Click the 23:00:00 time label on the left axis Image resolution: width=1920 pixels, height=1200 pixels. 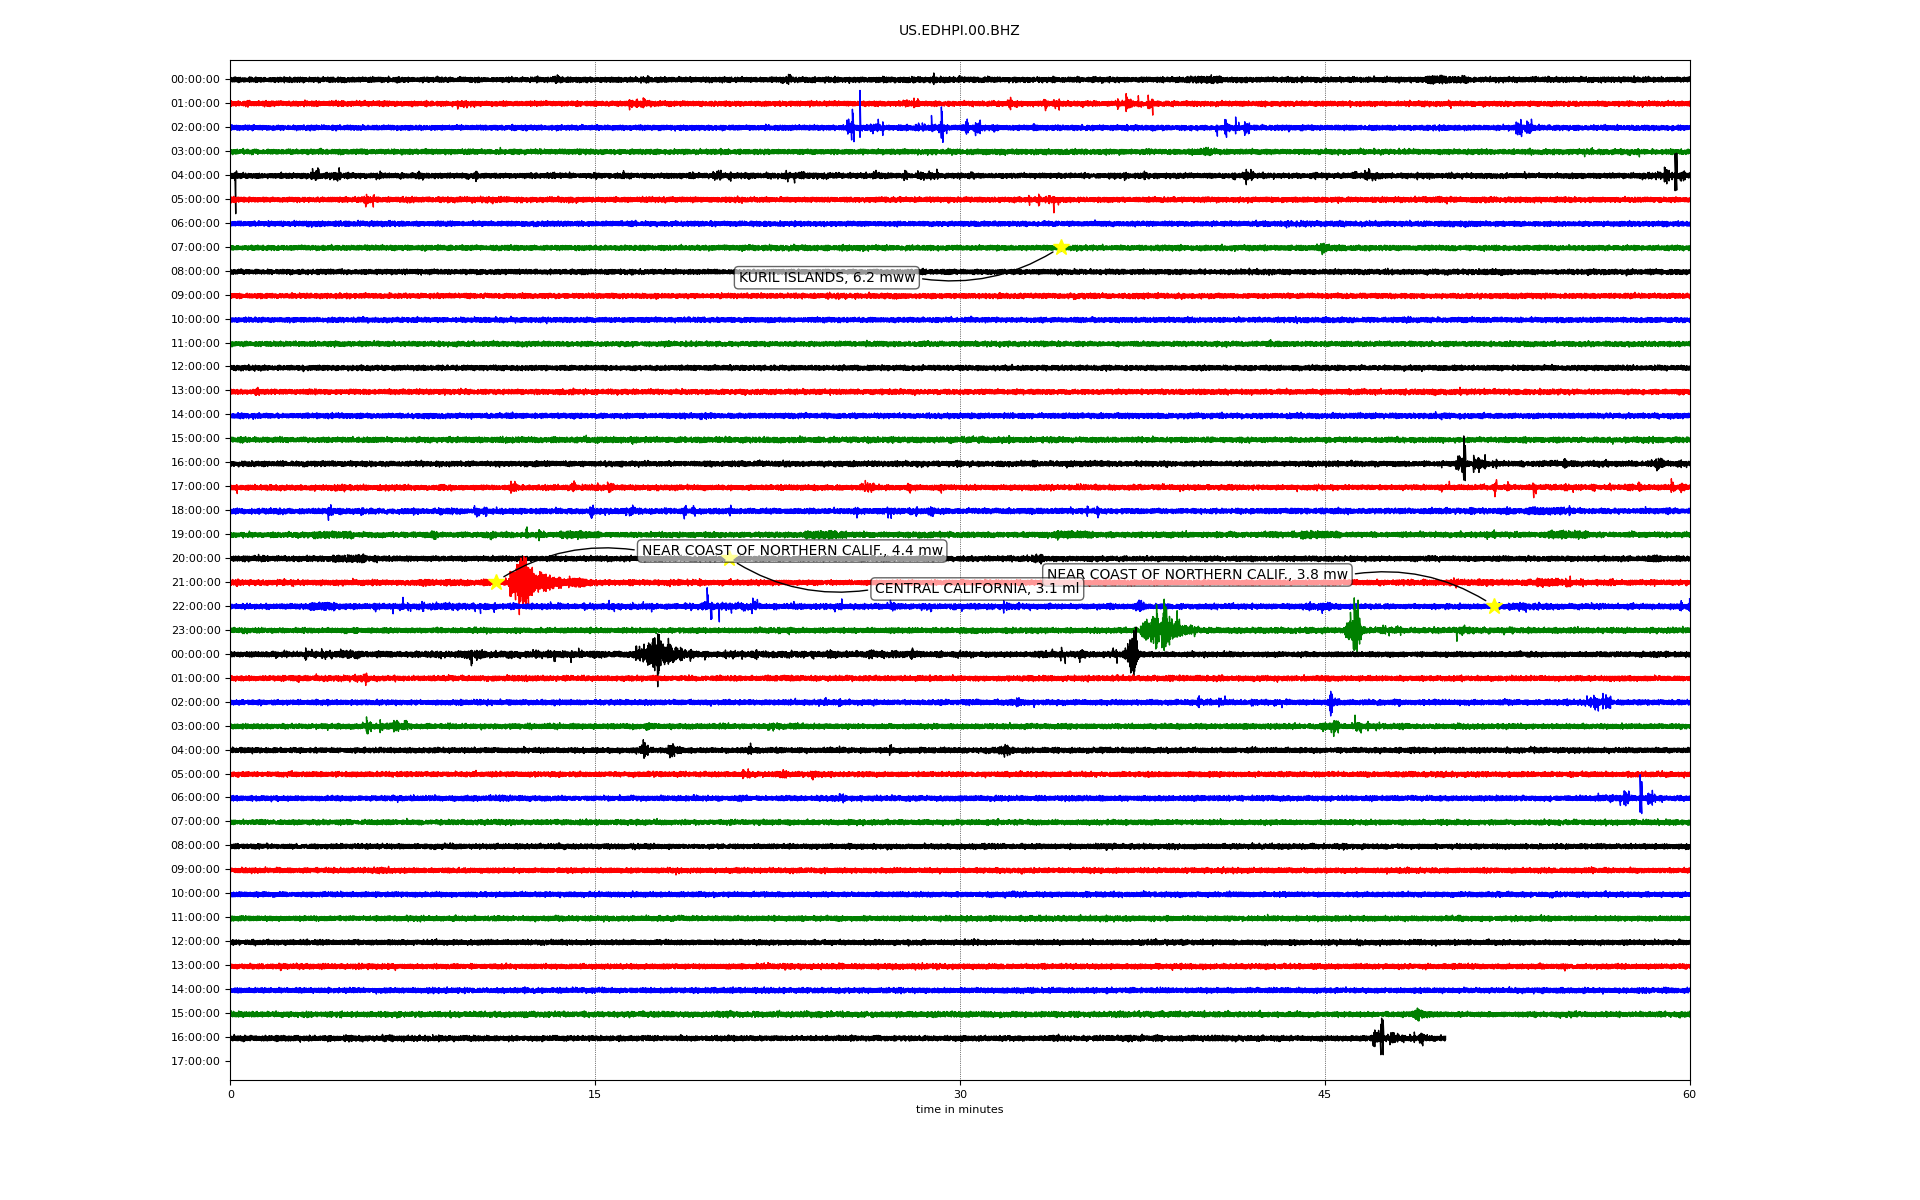pyautogui.click(x=195, y=630)
